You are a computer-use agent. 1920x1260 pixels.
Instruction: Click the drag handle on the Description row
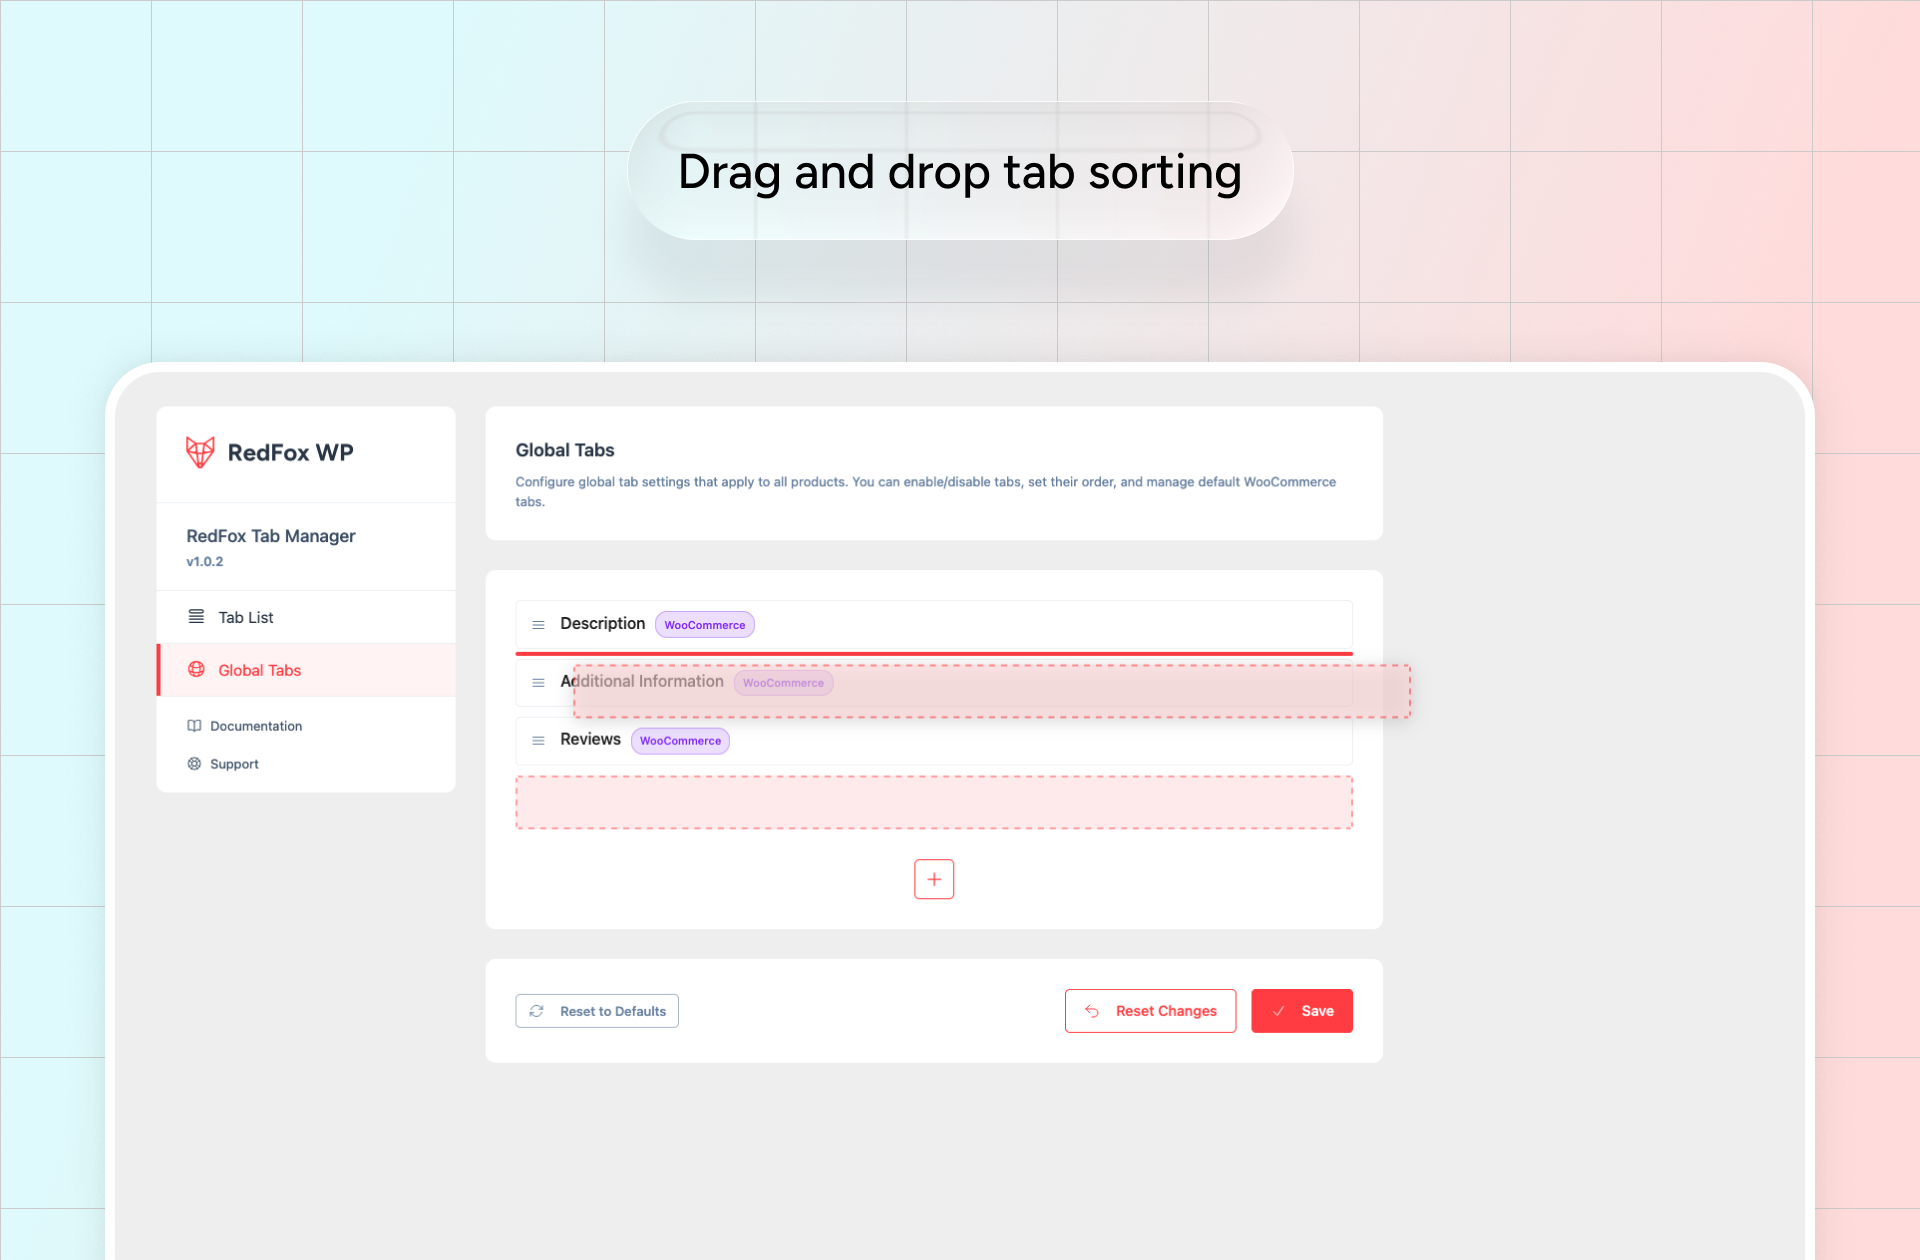tap(539, 624)
